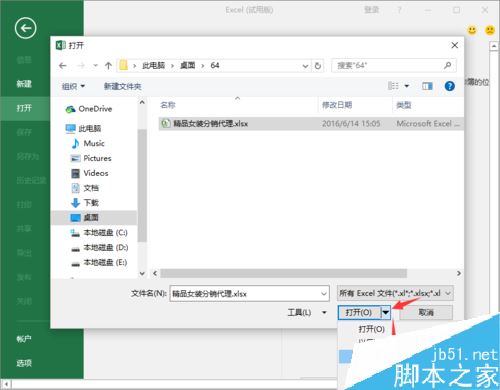500x390 pixels.
Task: Expand the file name combo box
Action: pyautogui.click(x=323, y=294)
